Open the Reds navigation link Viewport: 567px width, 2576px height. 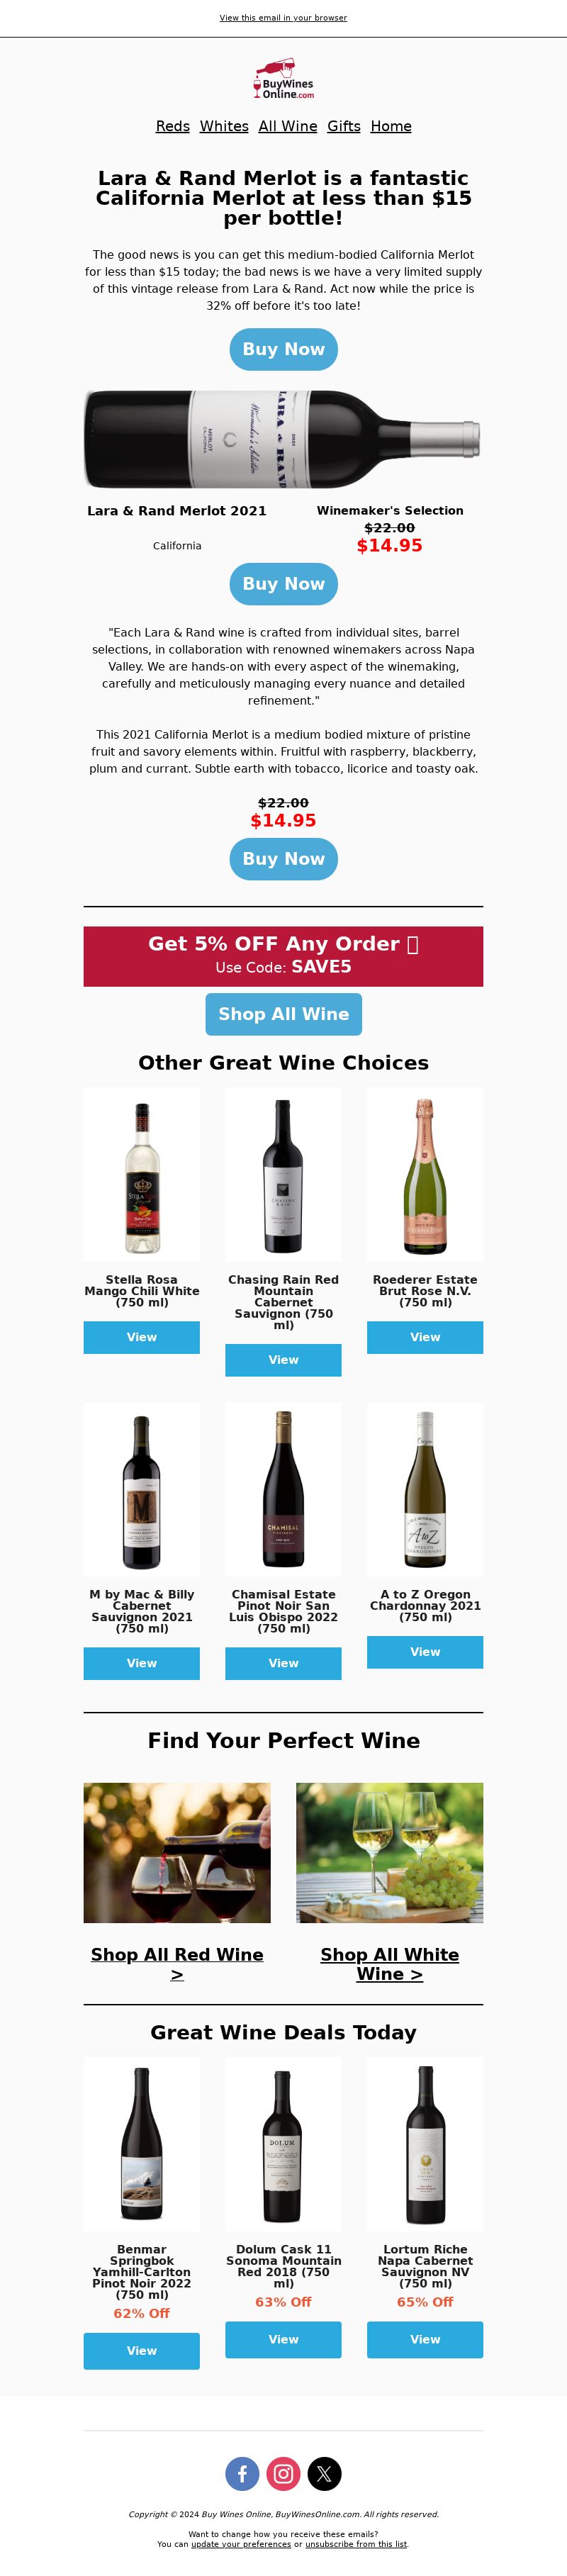tap(173, 126)
